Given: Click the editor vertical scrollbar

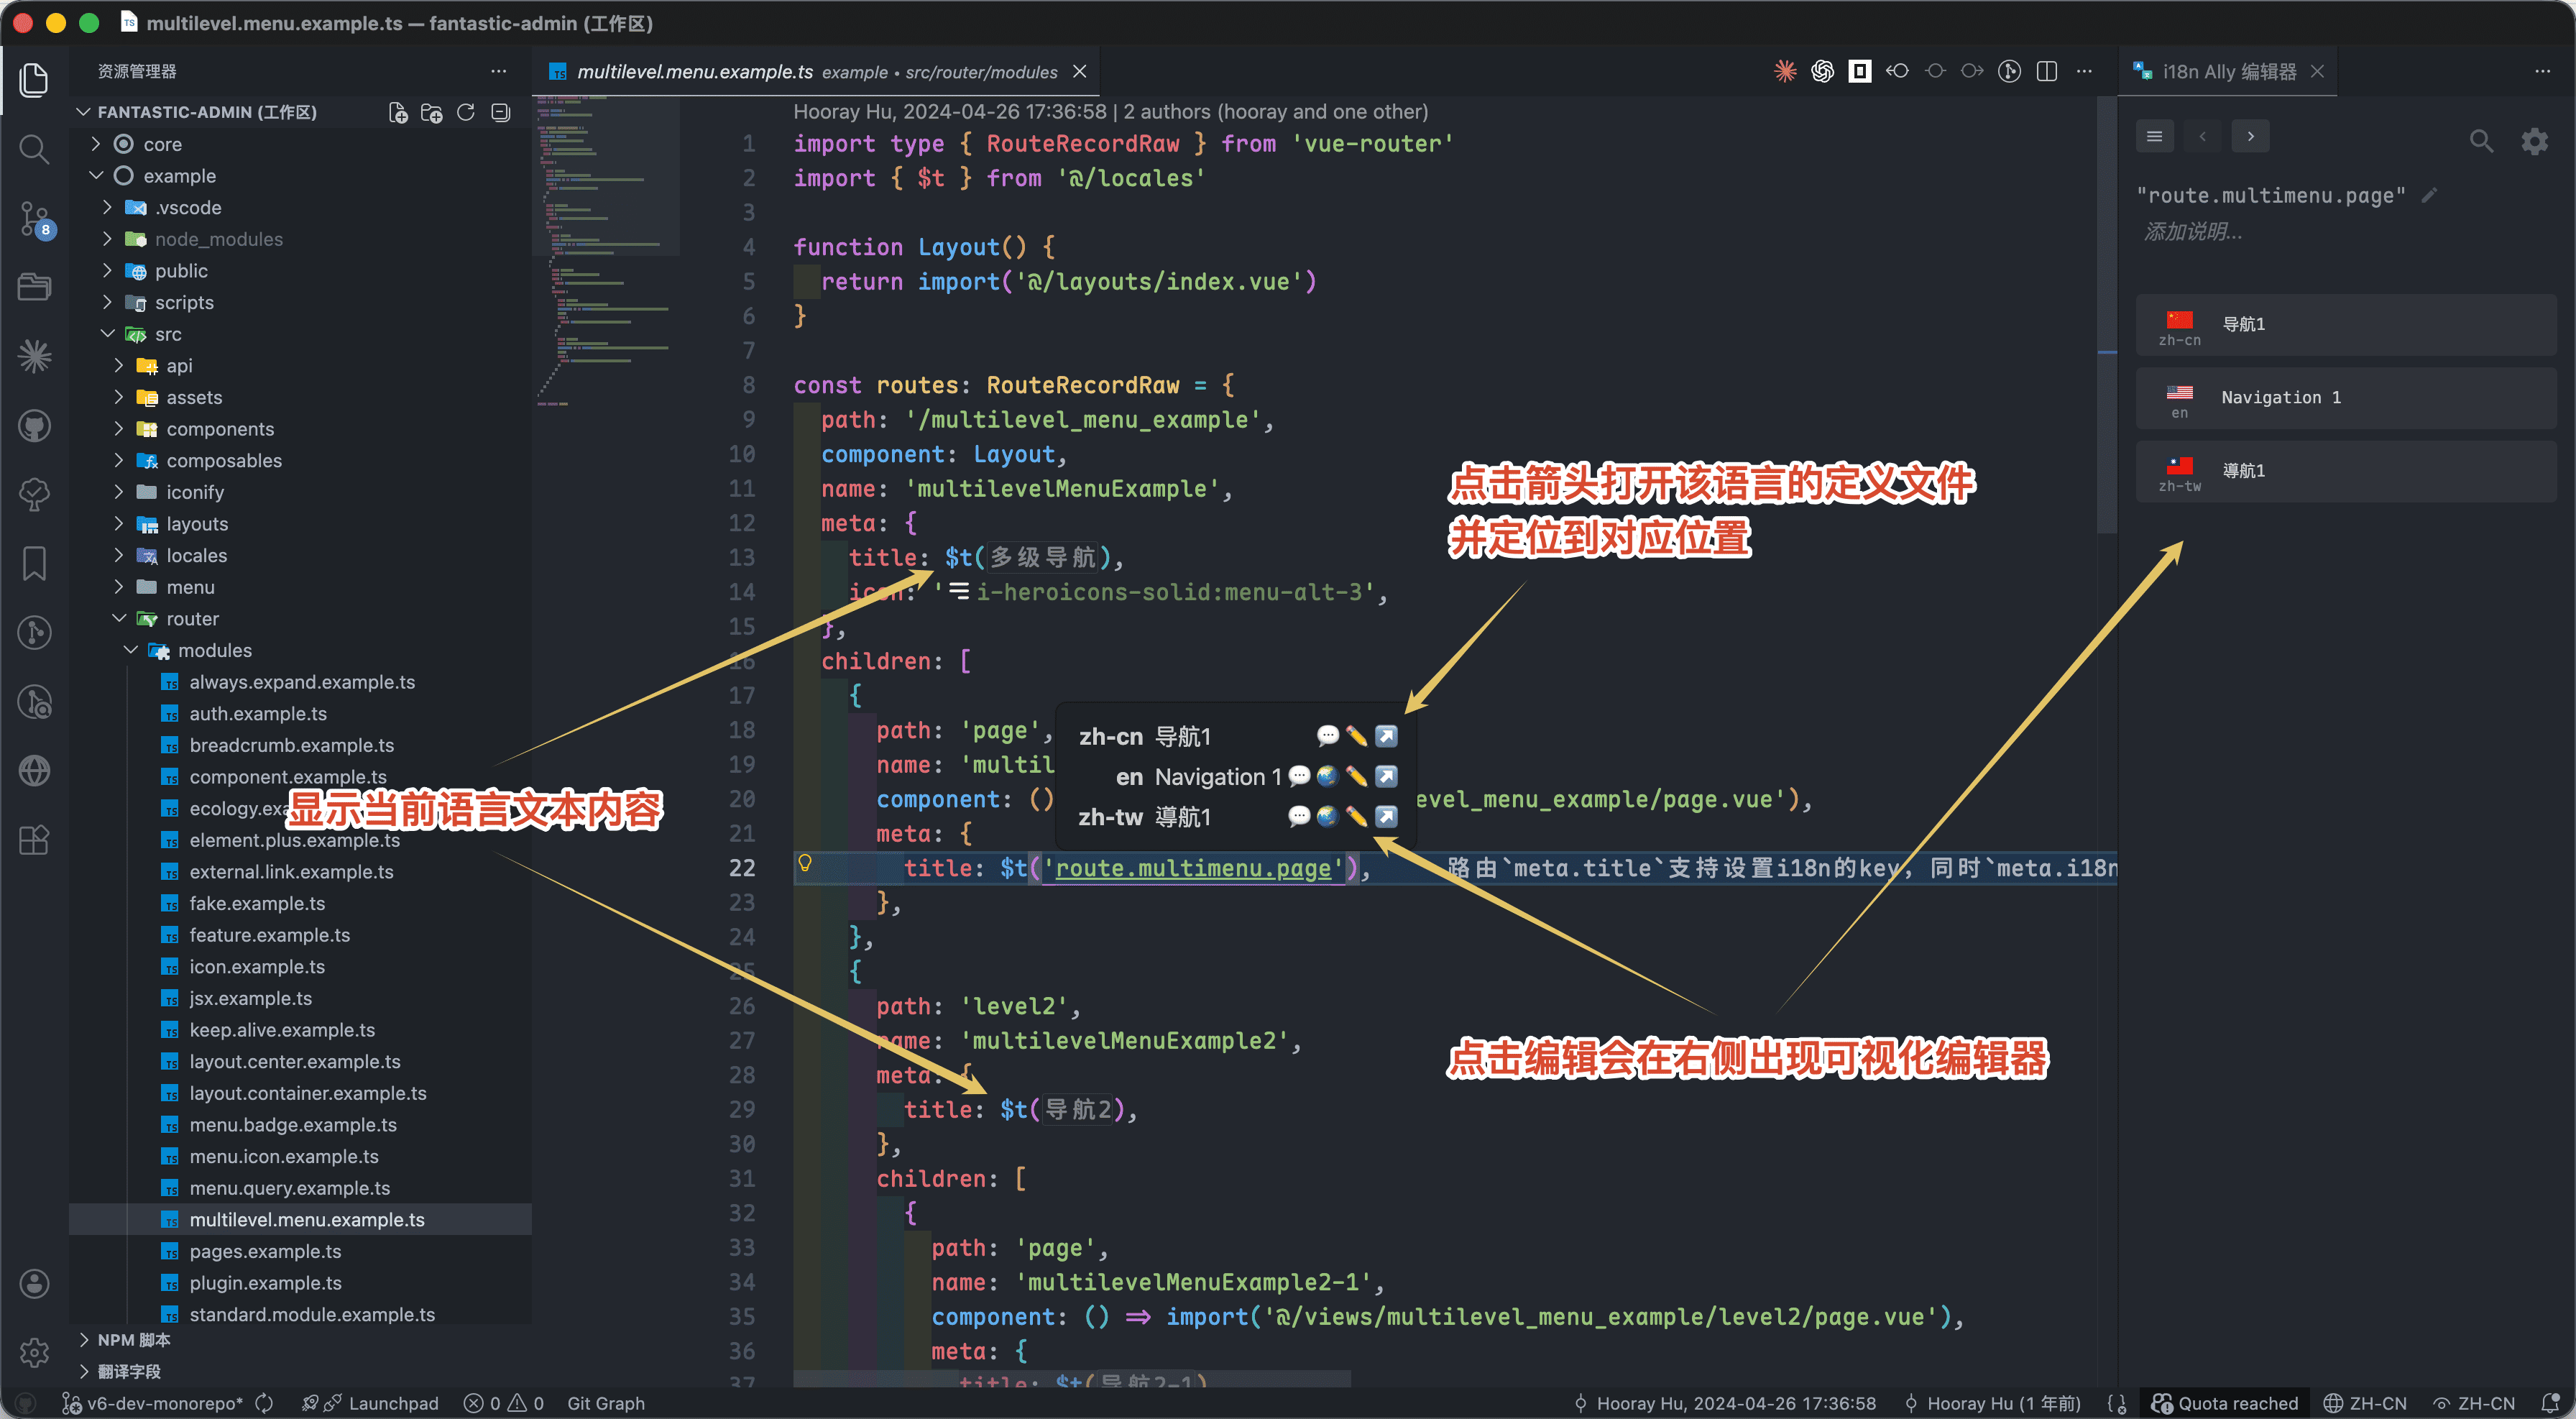Looking at the screenshot, I should click(2106, 315).
